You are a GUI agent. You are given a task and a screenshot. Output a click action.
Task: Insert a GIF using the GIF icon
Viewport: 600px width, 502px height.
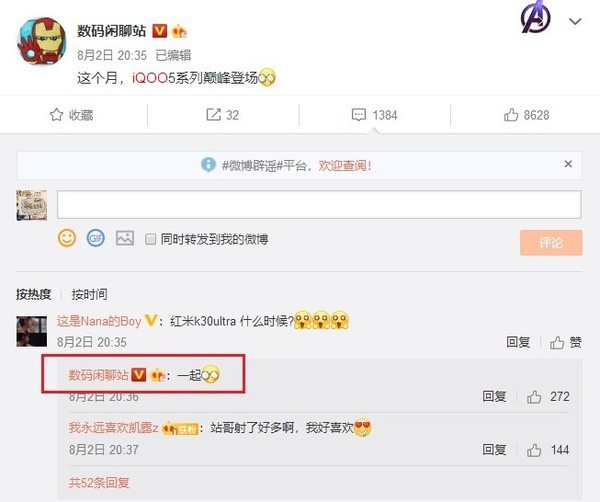(x=96, y=238)
